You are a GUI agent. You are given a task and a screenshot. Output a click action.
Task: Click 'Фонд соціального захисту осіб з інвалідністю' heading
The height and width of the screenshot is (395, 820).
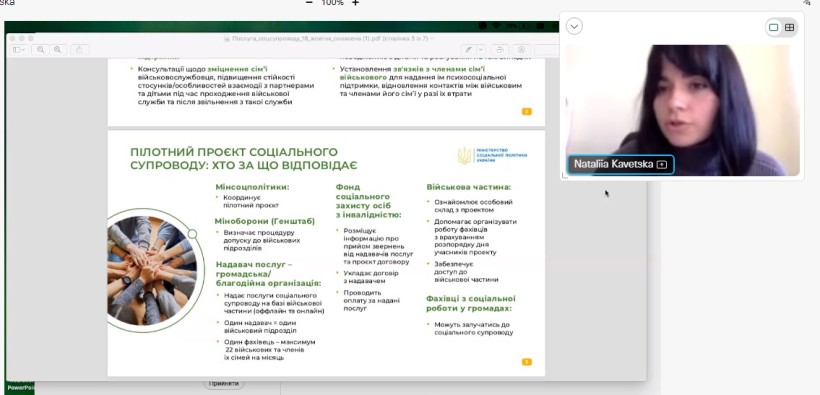[368, 201]
